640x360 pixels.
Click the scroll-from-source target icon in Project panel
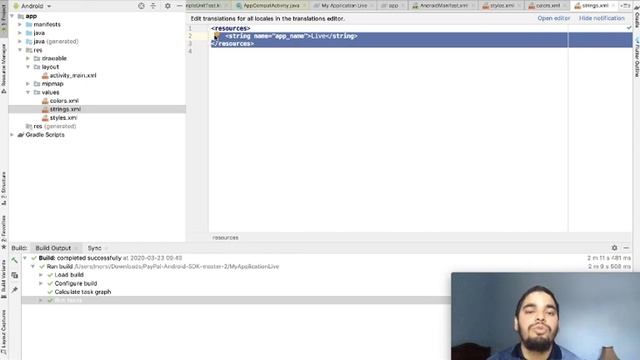click(x=141, y=6)
